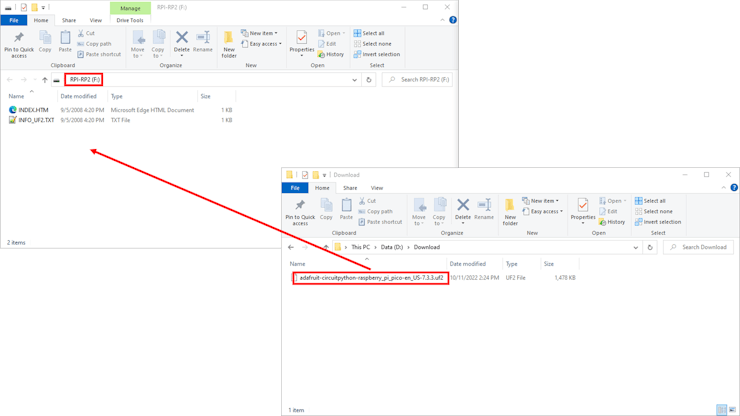Click Paste icon in RPI-RP2 window ribbon
740x416 pixels.
tap(65, 42)
